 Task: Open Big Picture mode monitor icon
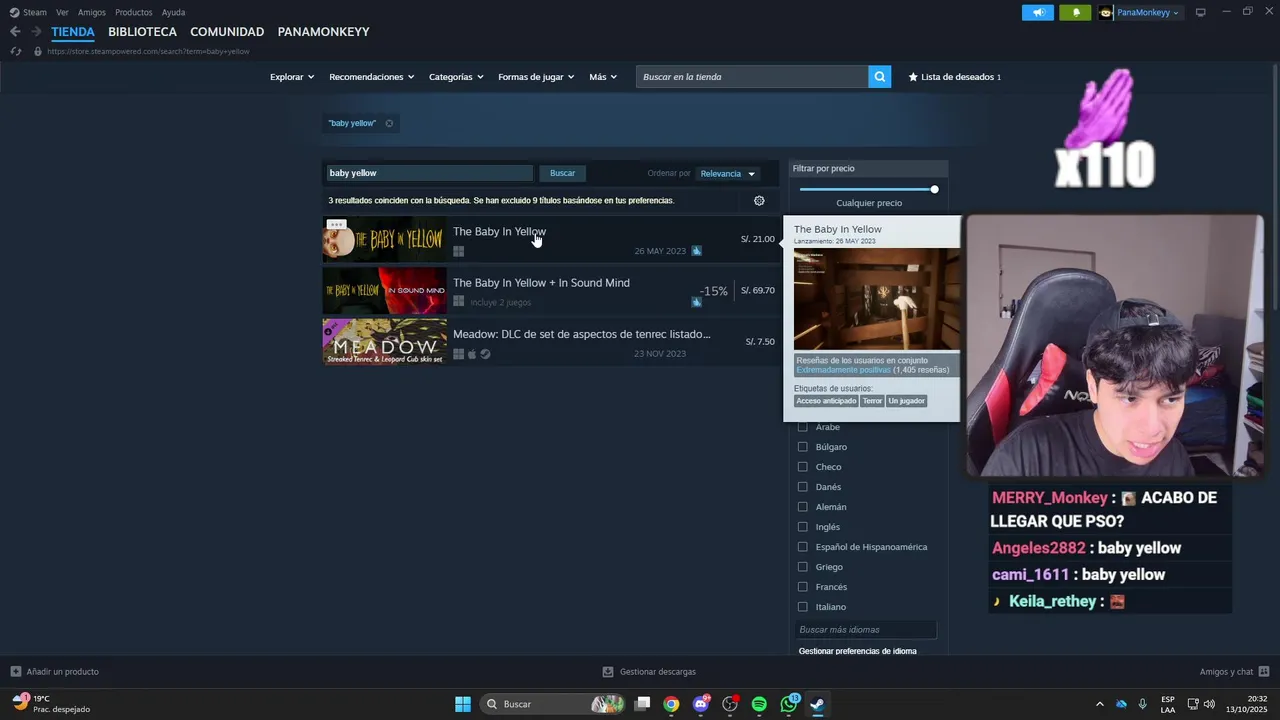(x=1200, y=12)
